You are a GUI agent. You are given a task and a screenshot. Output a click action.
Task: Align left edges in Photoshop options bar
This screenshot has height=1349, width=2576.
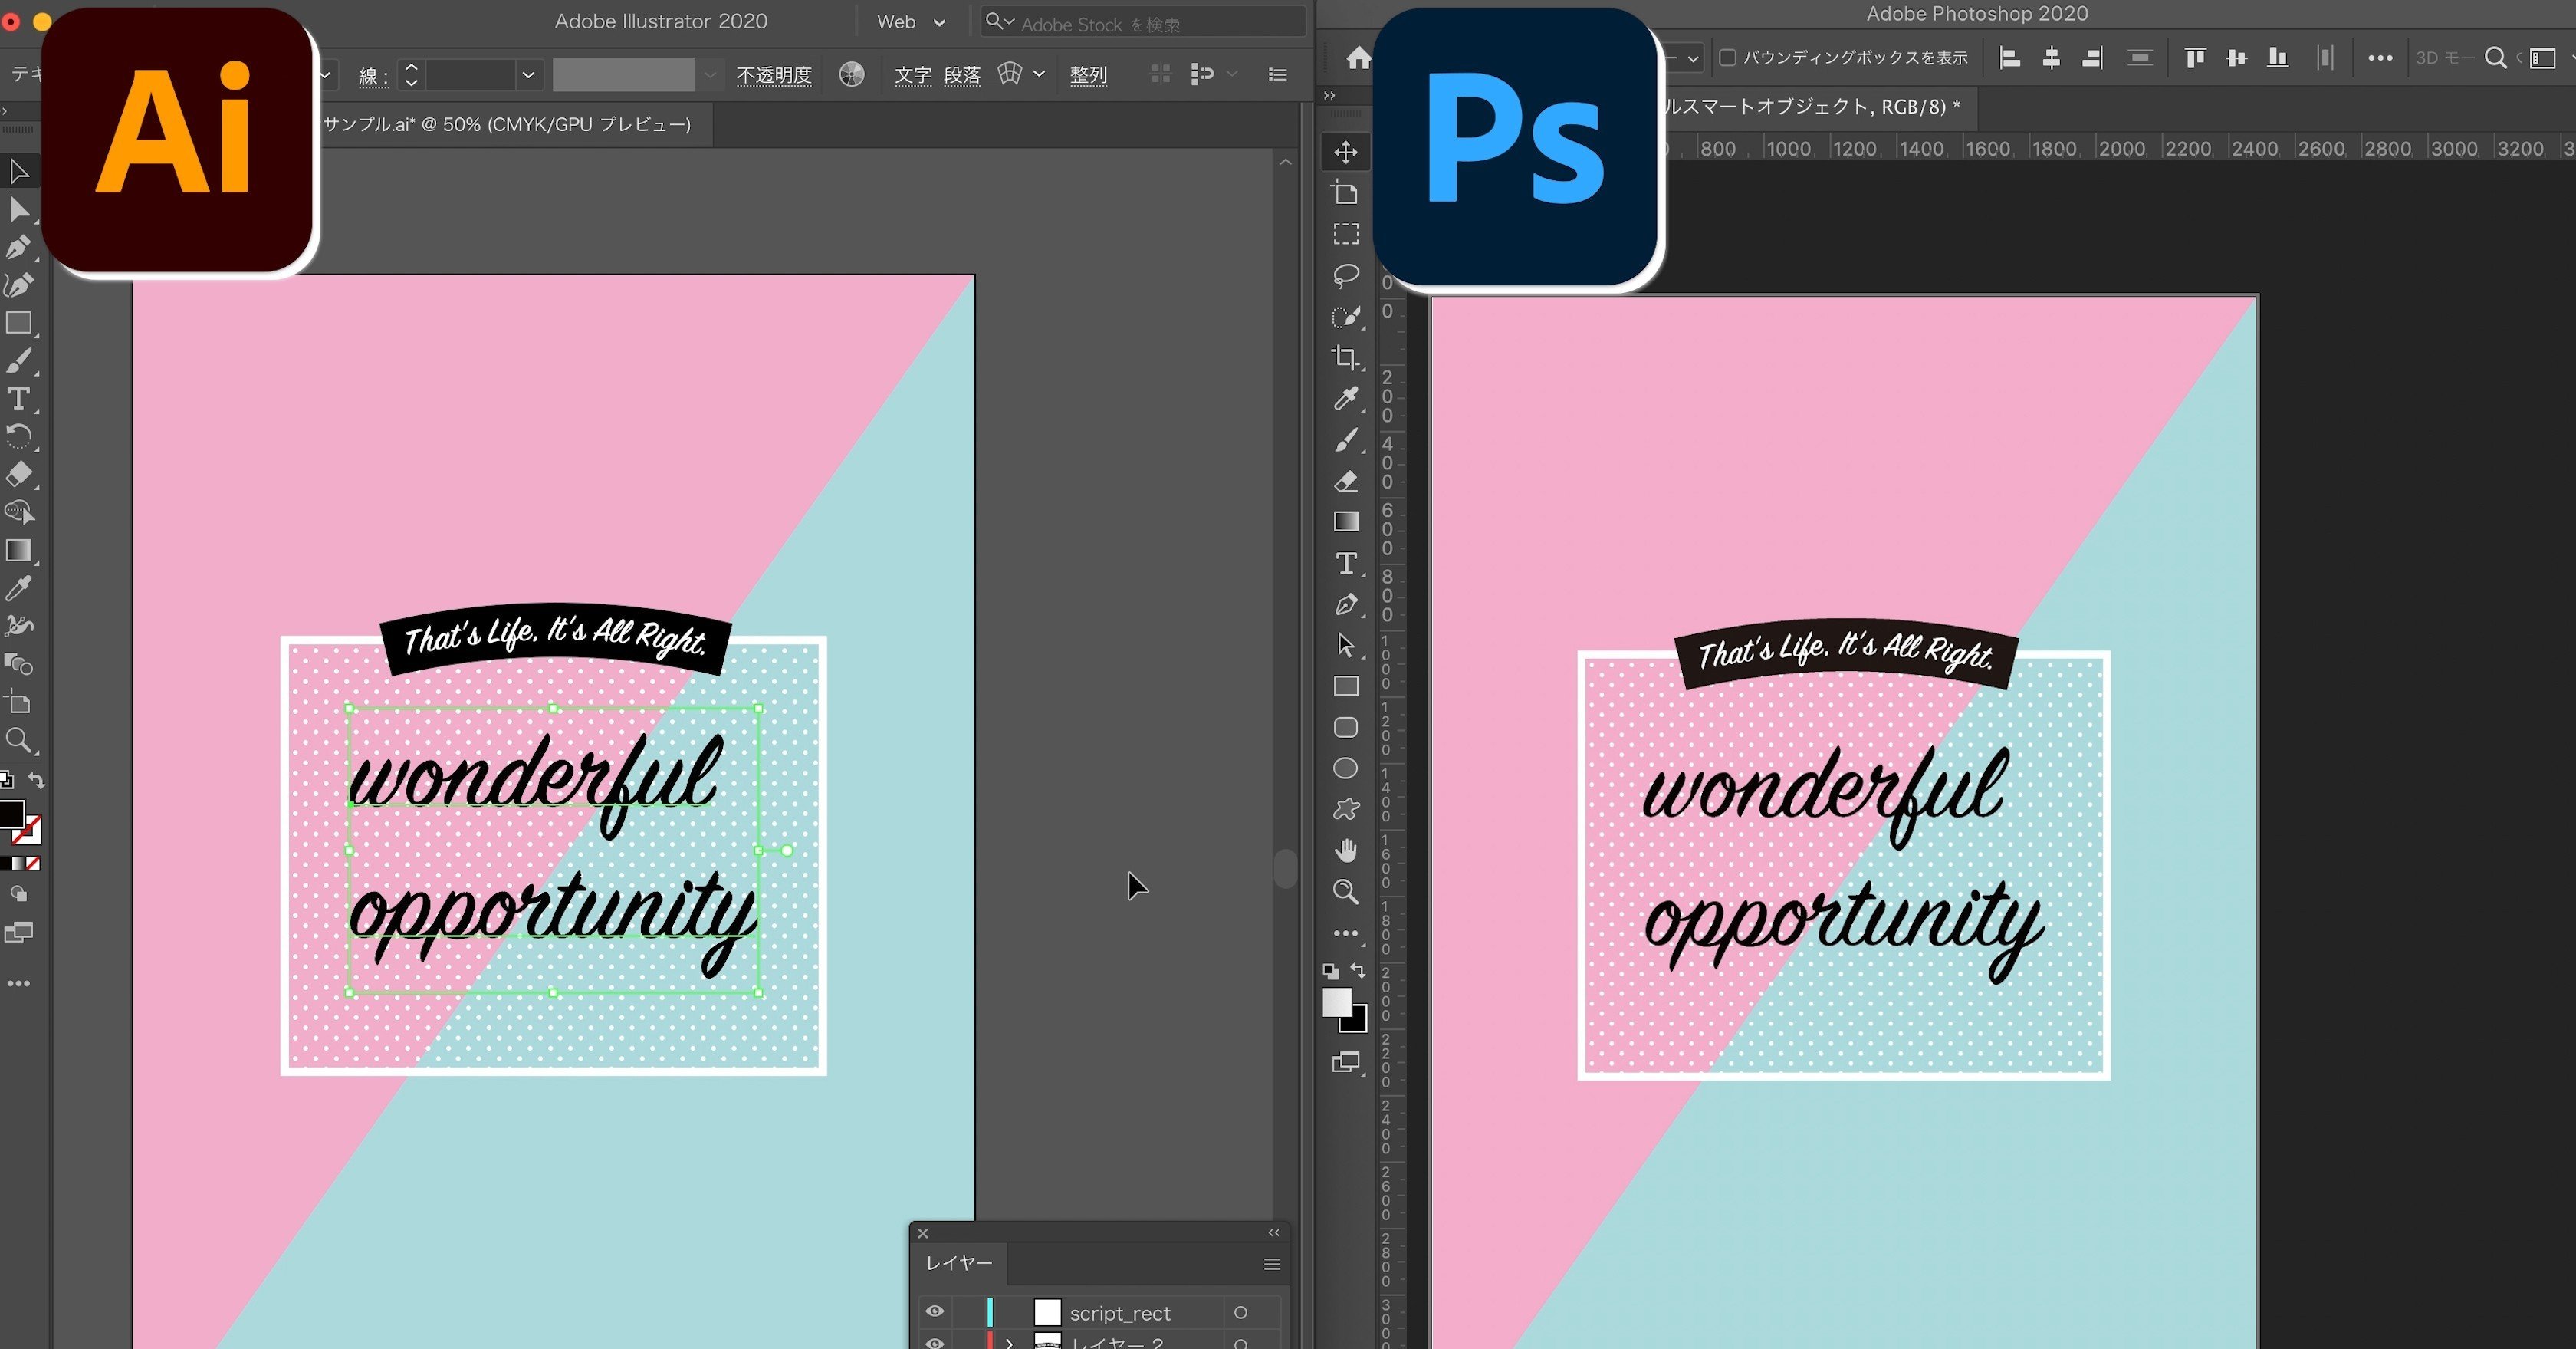2009,58
